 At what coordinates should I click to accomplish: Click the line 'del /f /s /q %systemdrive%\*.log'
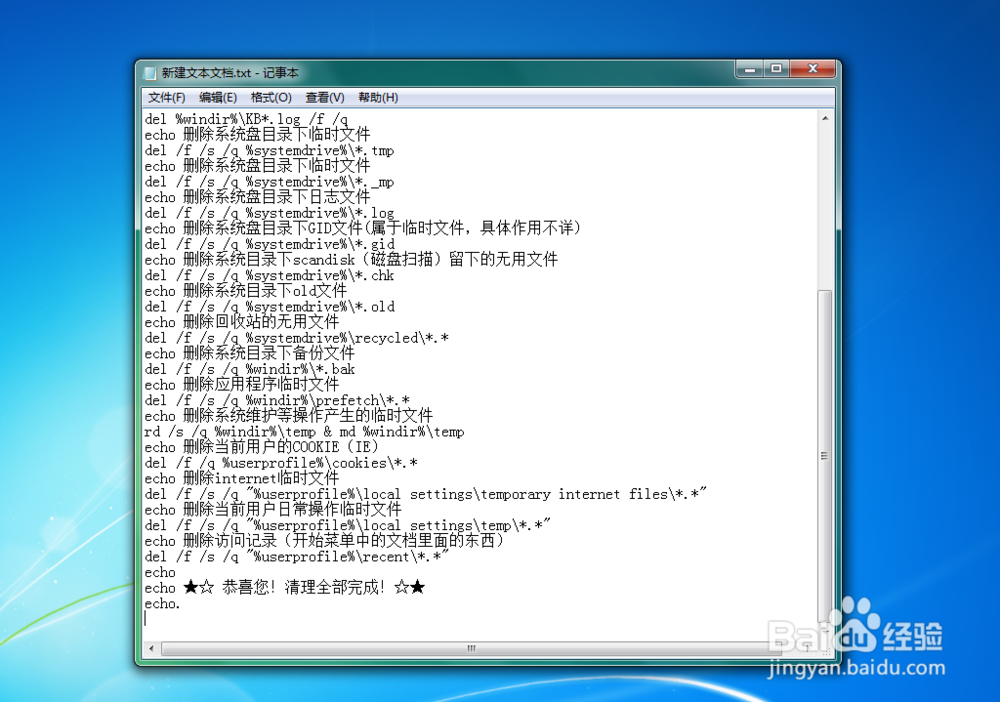coord(269,213)
